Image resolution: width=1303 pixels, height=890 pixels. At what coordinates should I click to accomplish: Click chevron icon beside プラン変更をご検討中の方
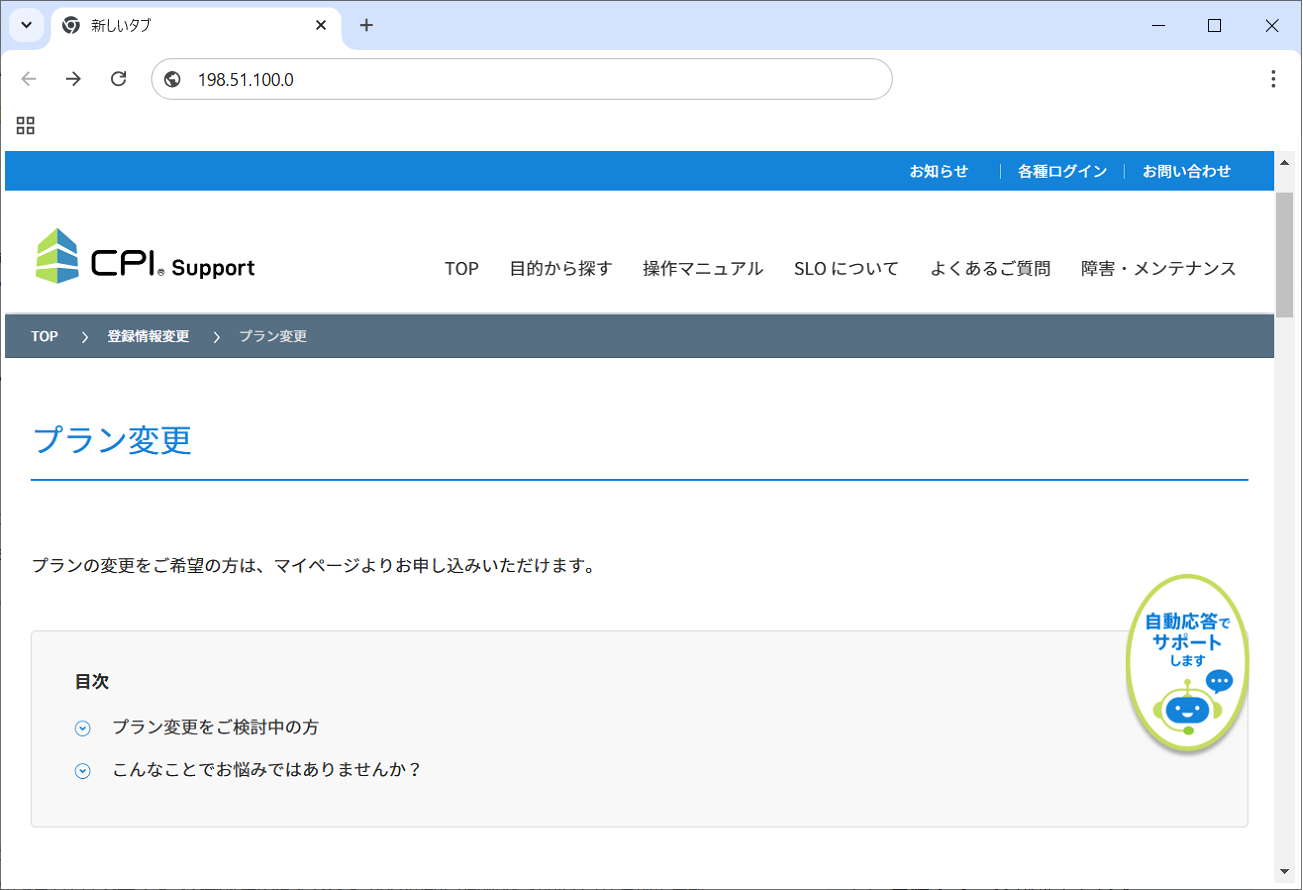[x=83, y=728]
